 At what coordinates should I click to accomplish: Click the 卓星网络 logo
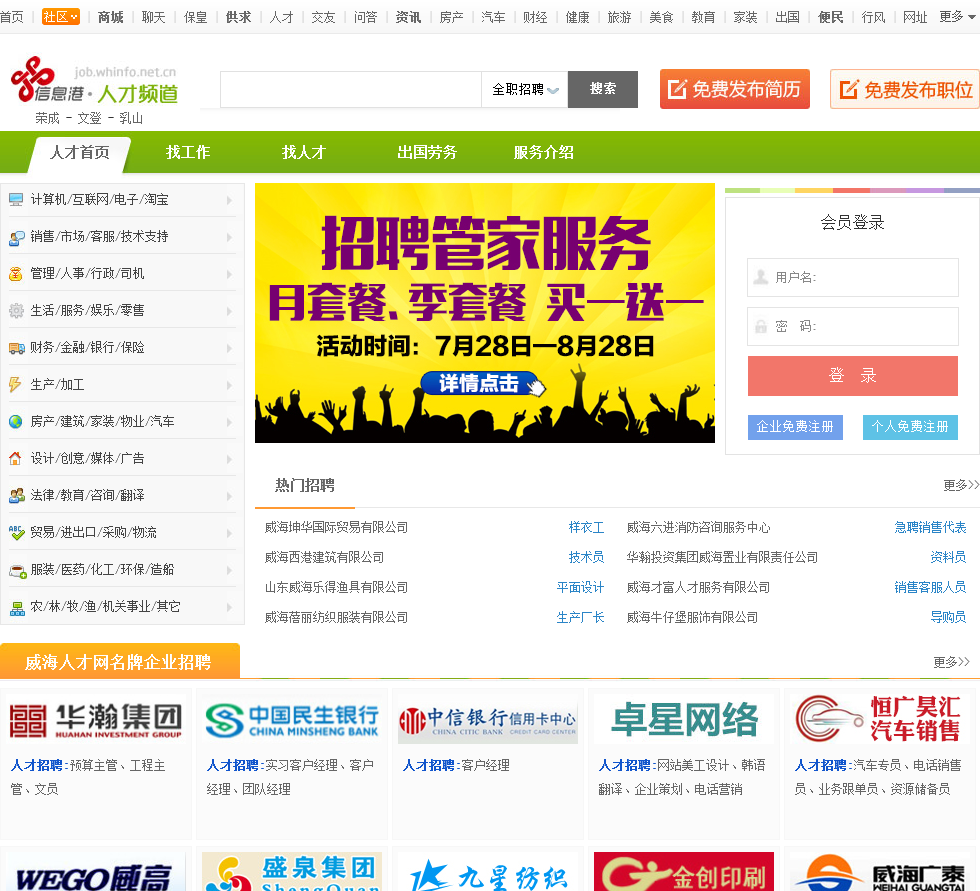(x=684, y=719)
